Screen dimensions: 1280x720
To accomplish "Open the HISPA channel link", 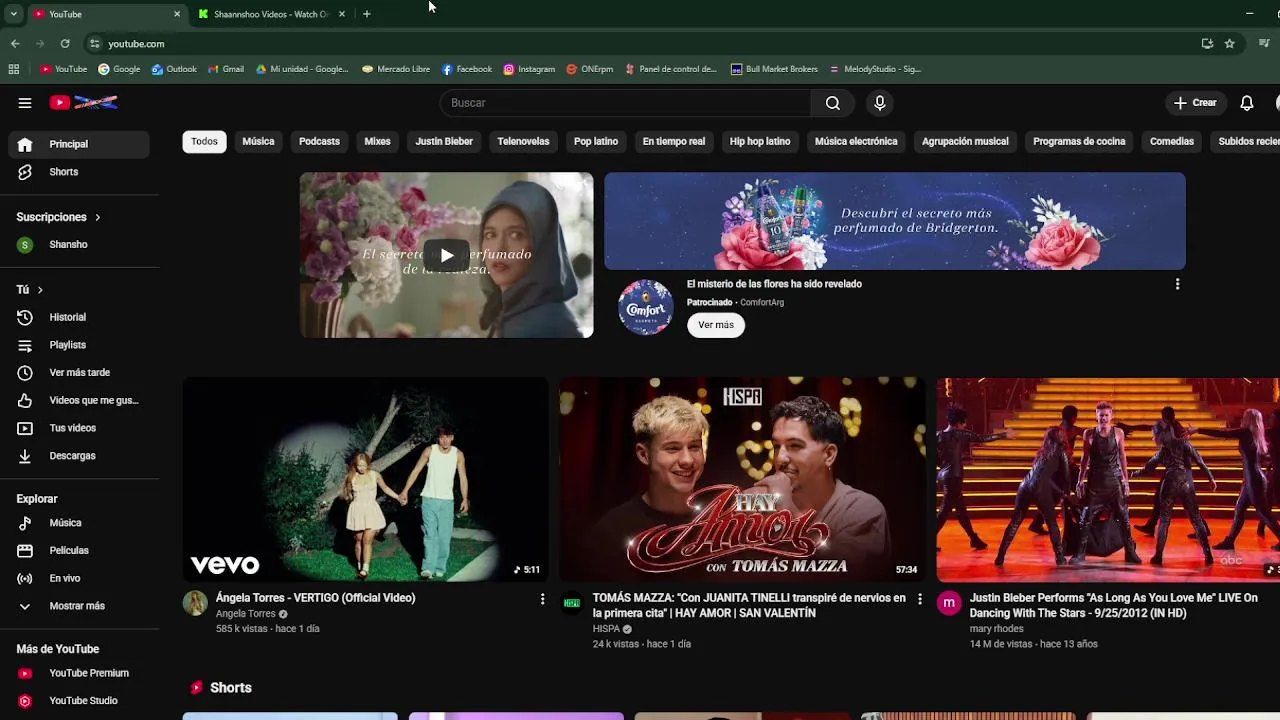I will [x=606, y=629].
